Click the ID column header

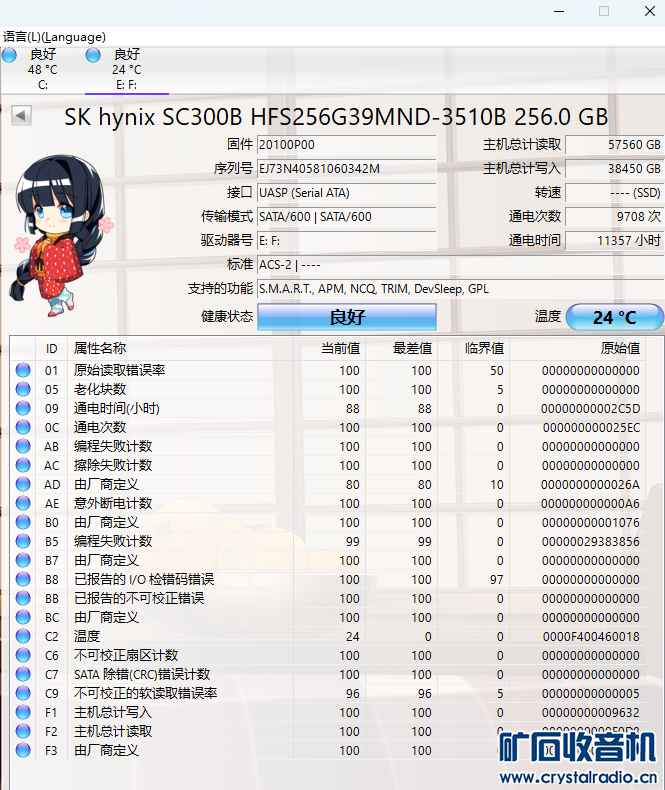(51, 349)
